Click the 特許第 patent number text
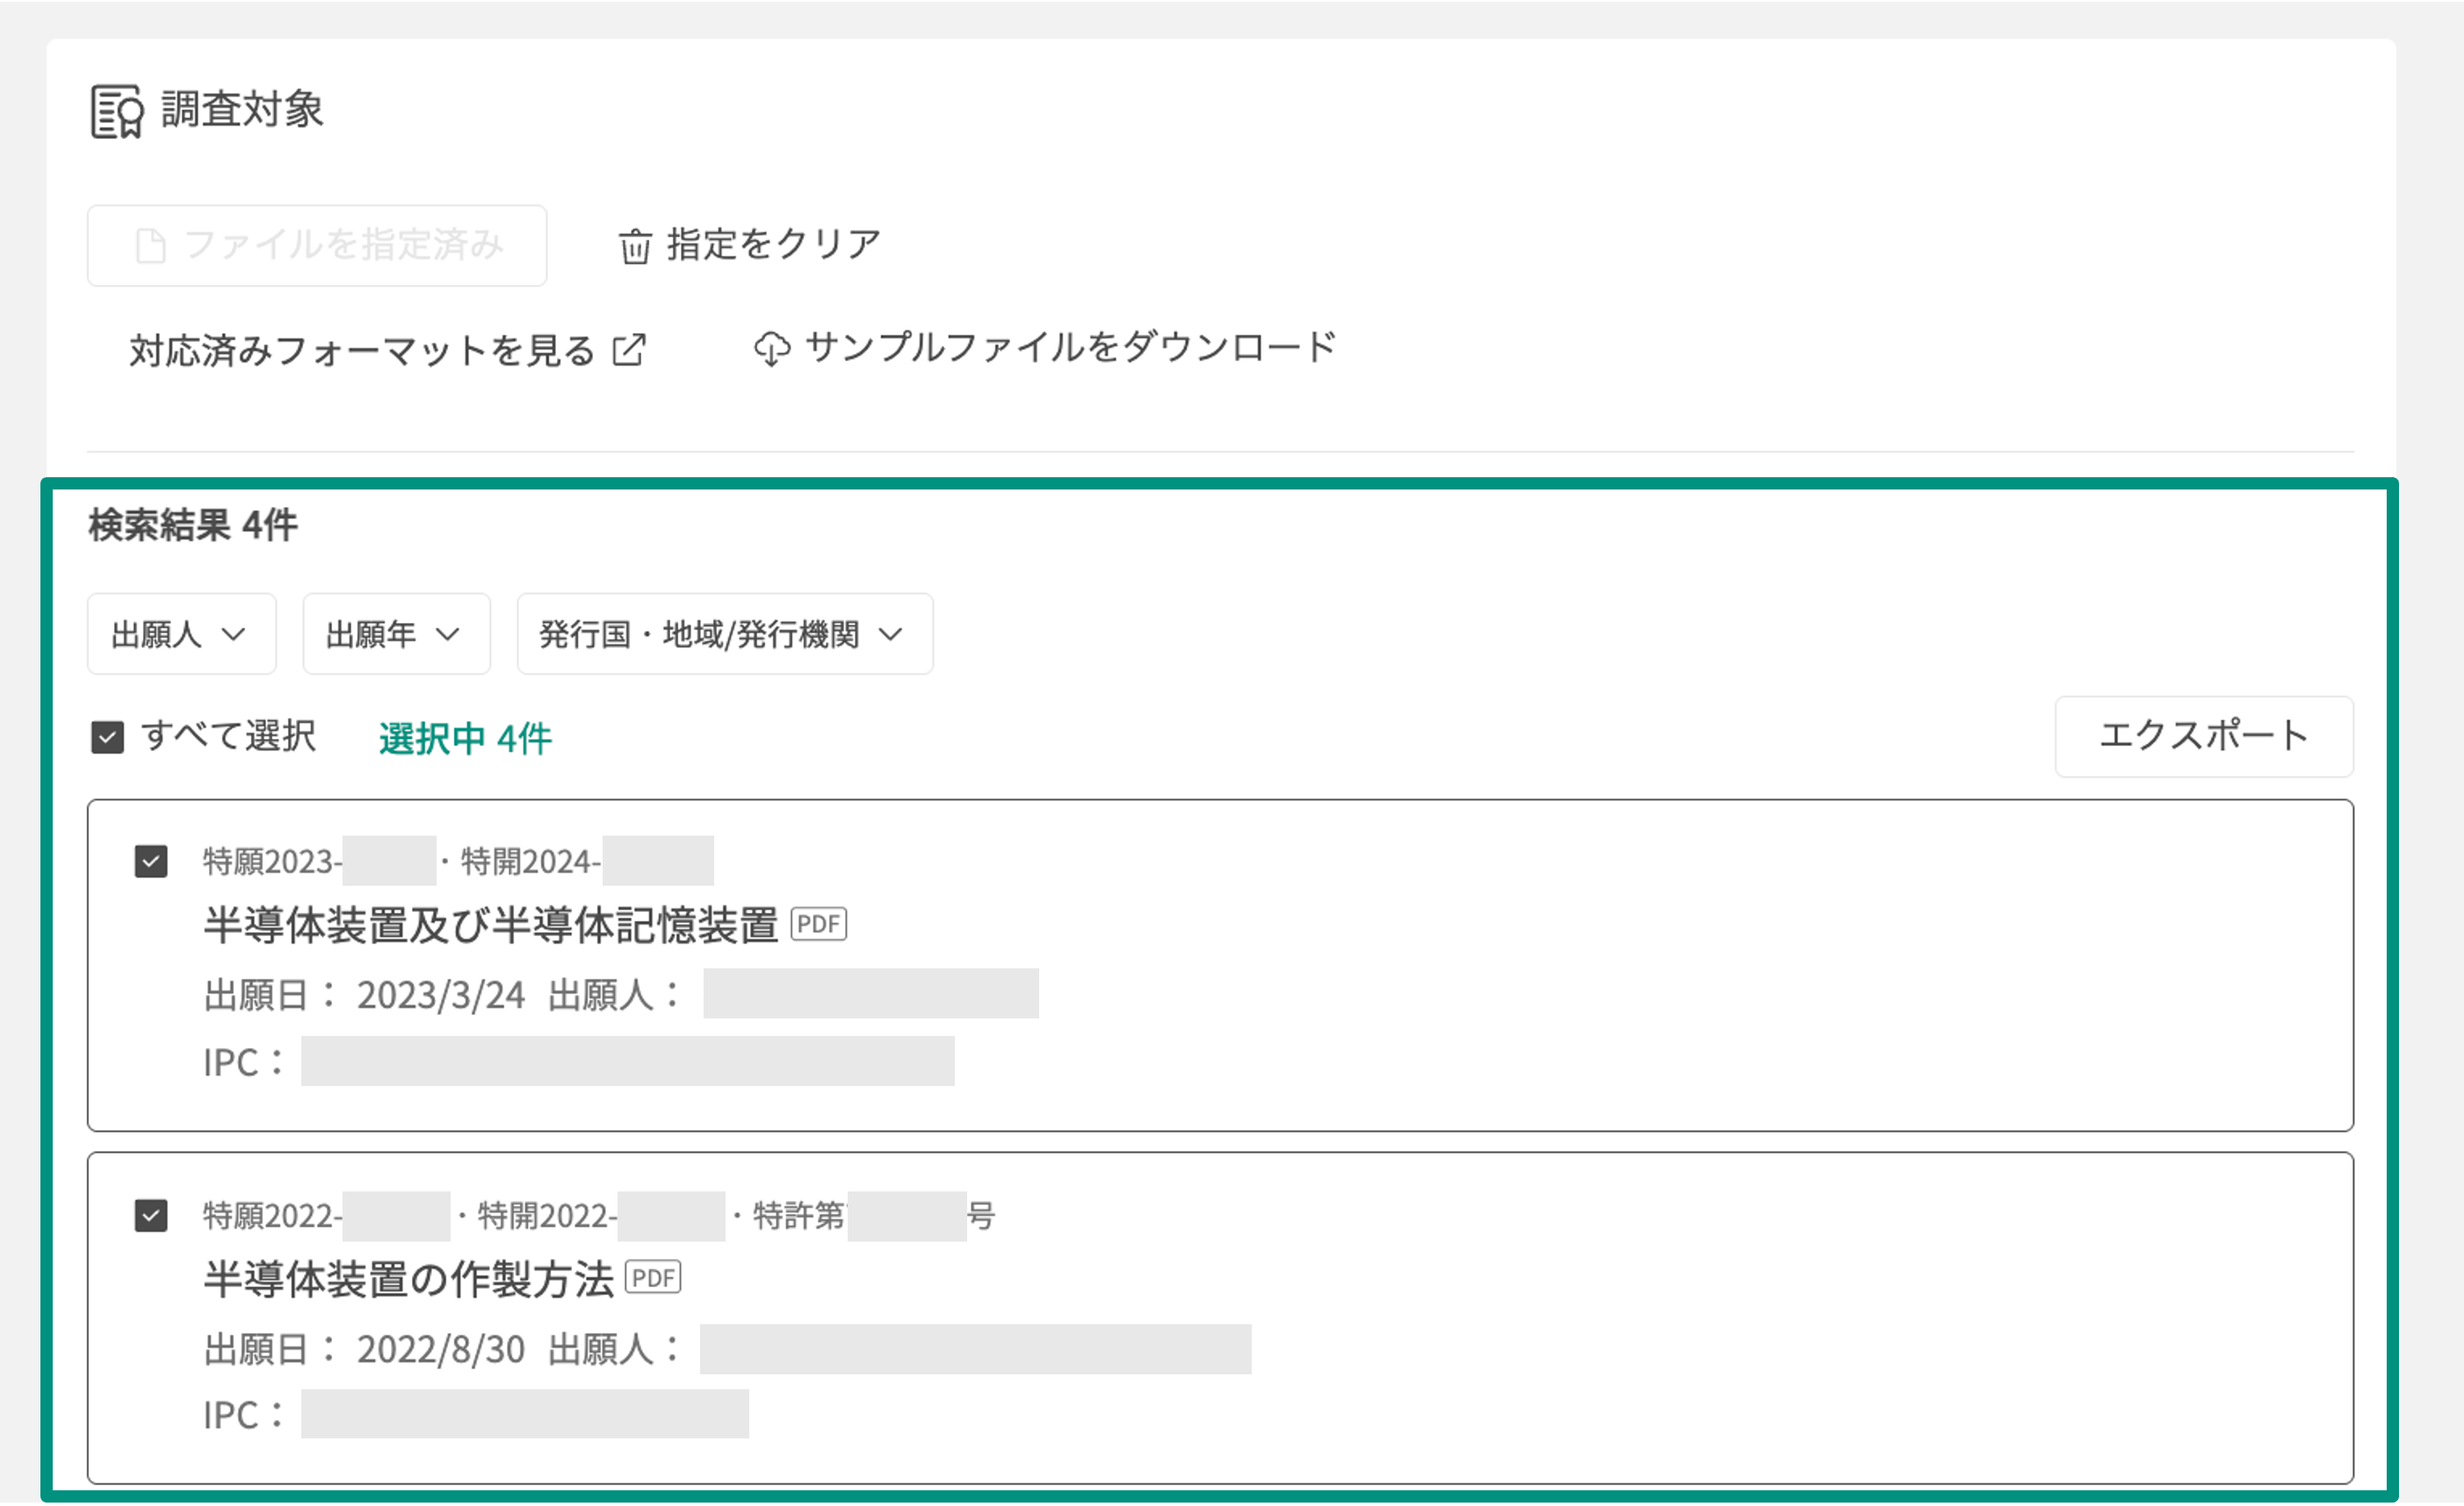The height and width of the screenshot is (1506, 2464). click(x=798, y=1217)
